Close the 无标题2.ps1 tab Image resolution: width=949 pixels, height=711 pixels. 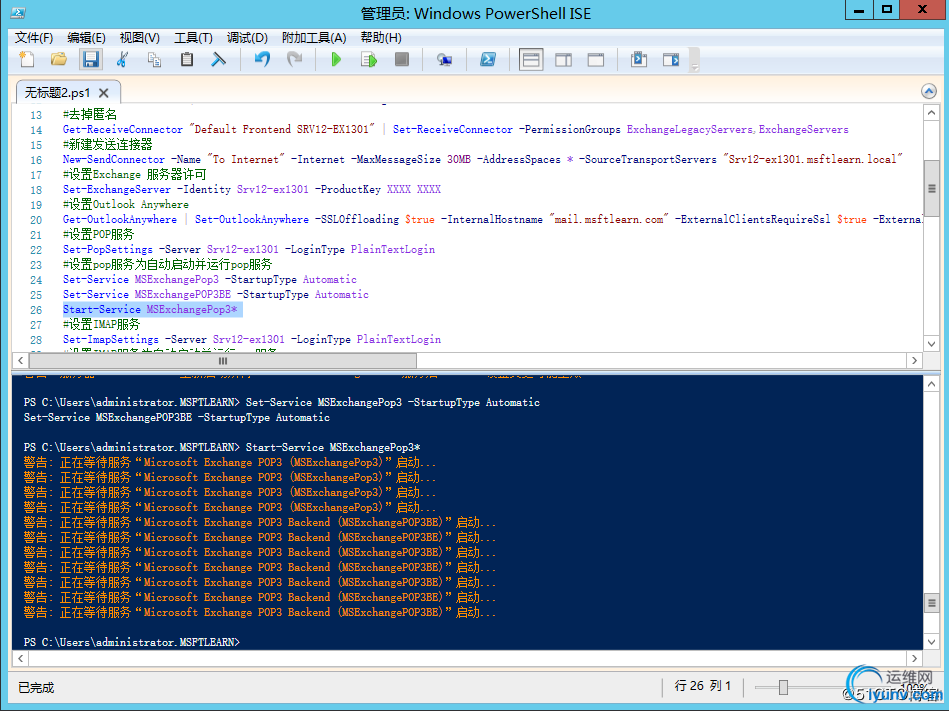103,93
